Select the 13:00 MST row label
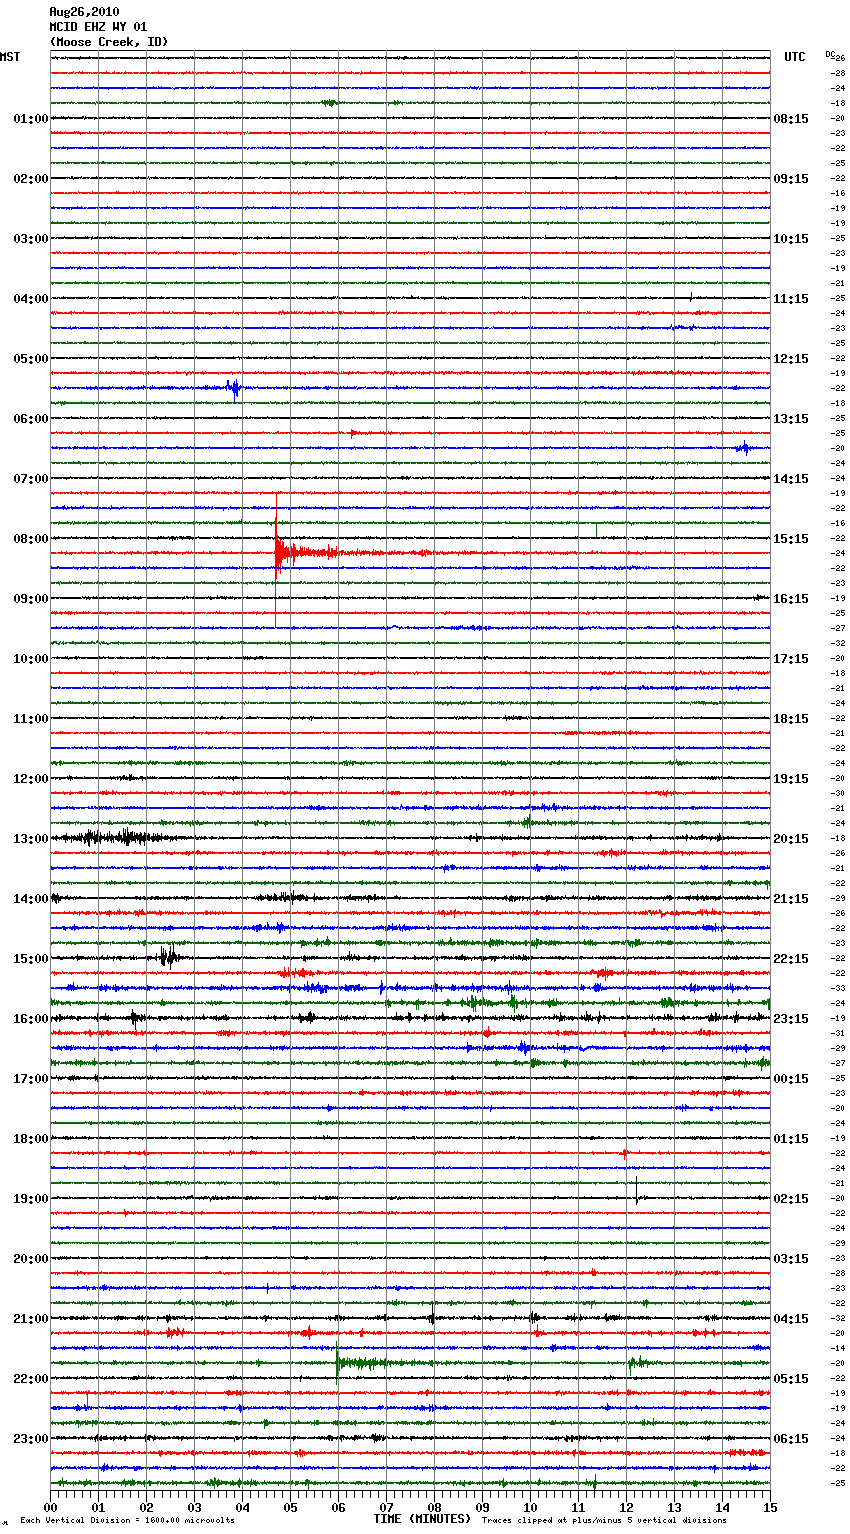Viewport: 850px width, 1534px height. click(x=31, y=839)
